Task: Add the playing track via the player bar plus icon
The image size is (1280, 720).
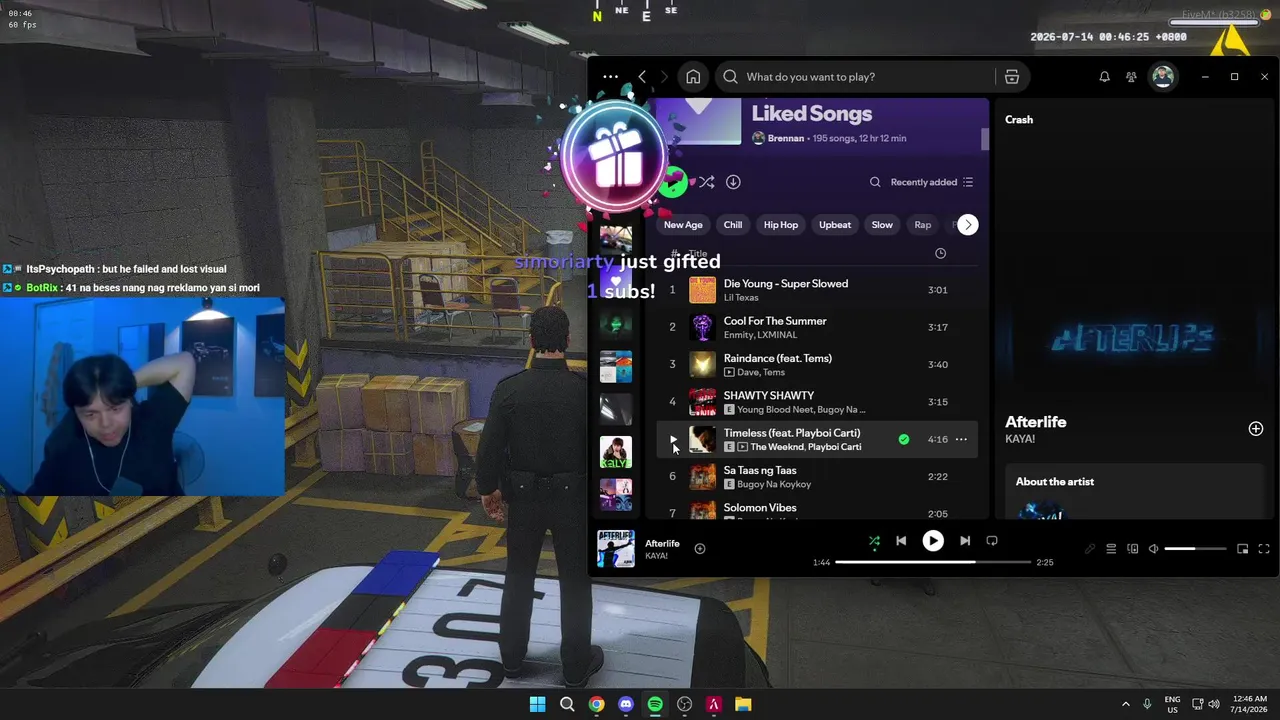Action: point(700,548)
